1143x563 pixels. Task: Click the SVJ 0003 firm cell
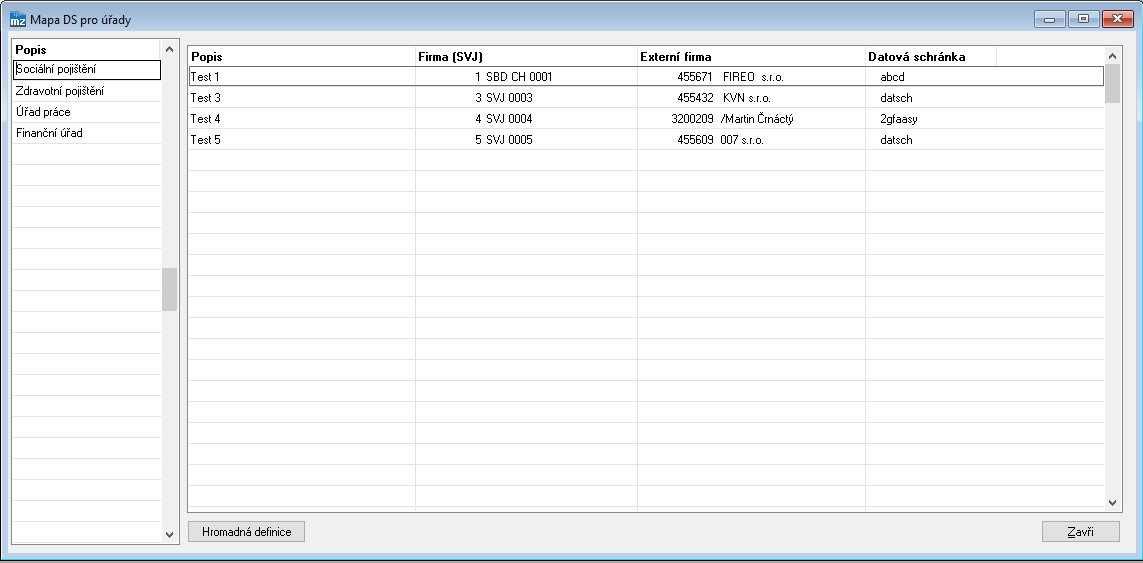point(526,98)
